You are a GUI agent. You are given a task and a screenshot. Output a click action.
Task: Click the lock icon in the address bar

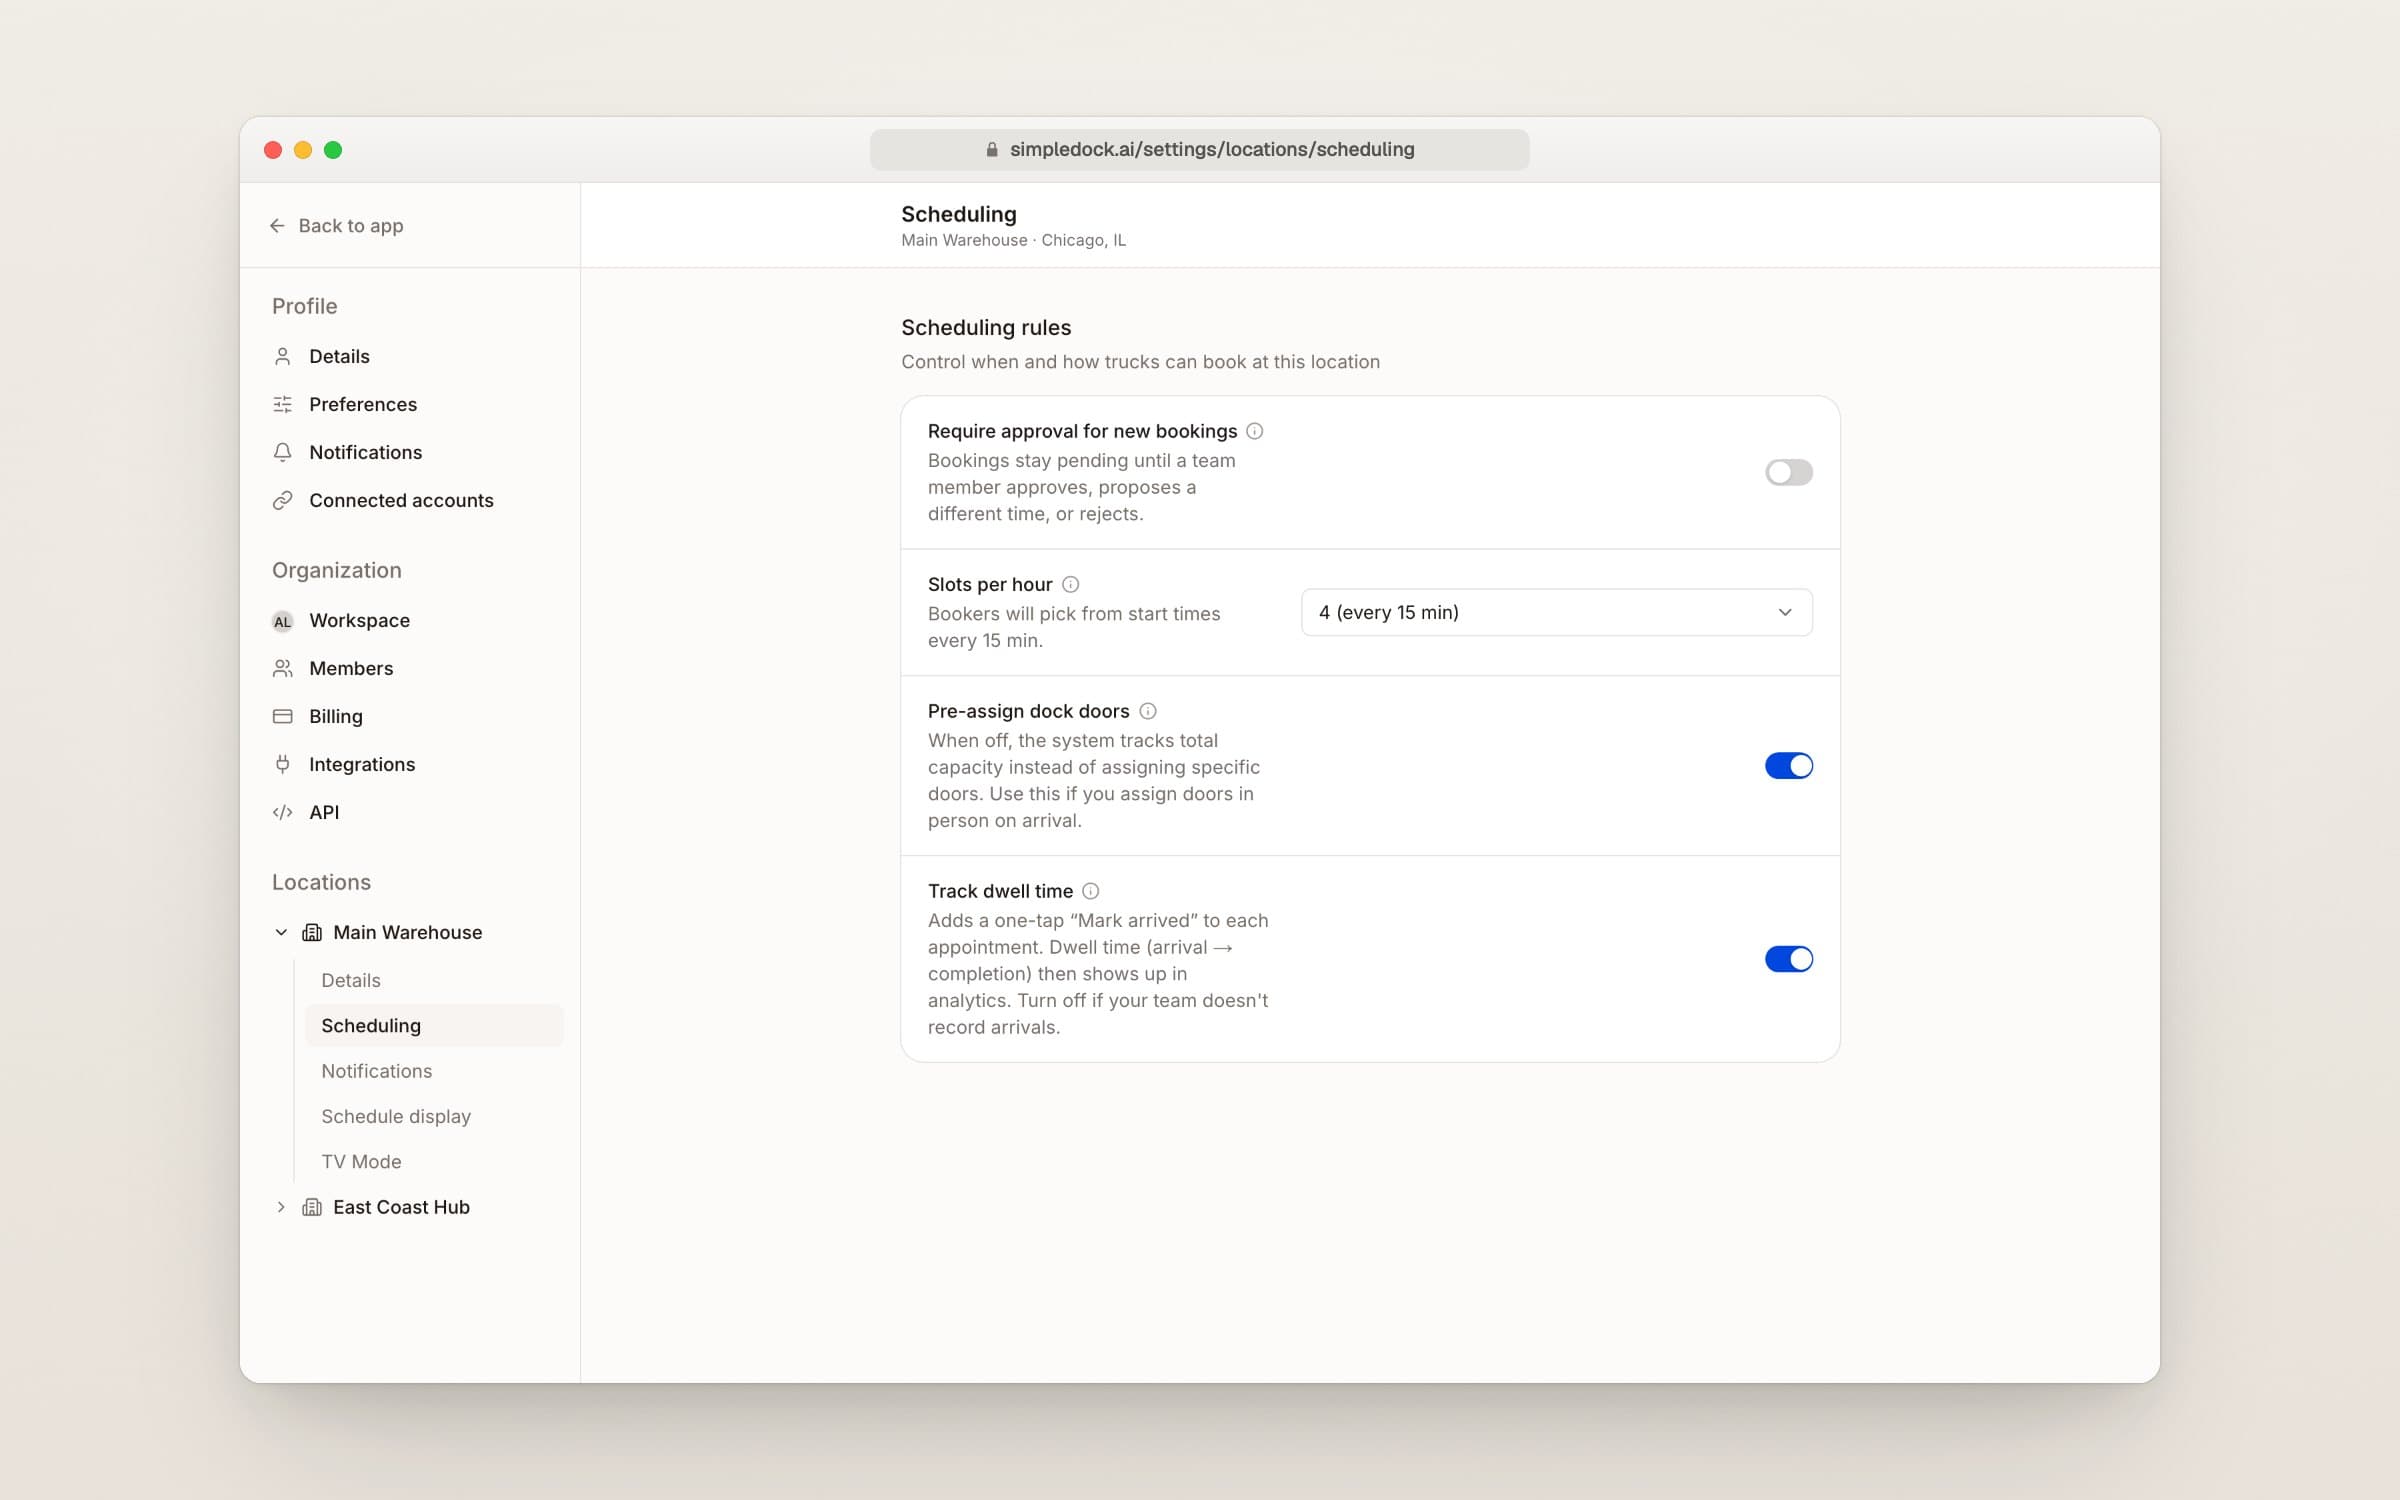992,149
